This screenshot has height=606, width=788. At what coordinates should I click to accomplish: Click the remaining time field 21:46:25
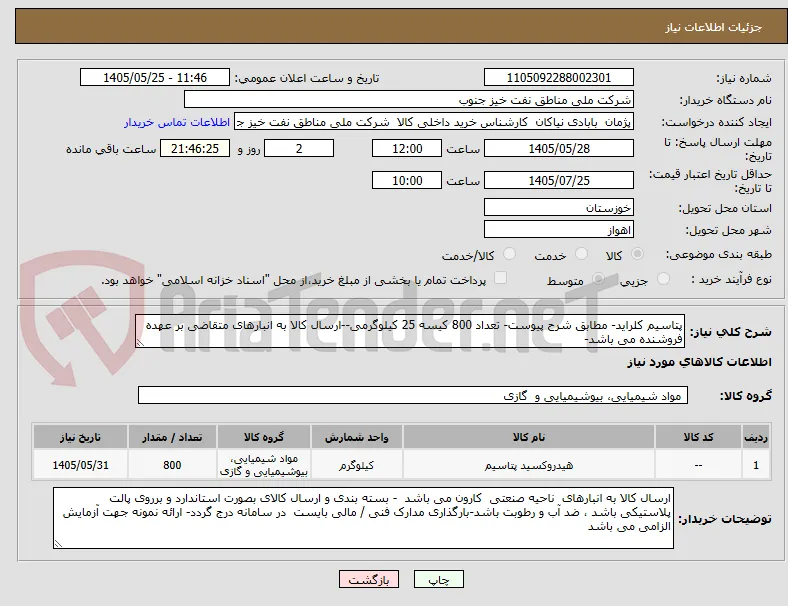[x=195, y=149]
